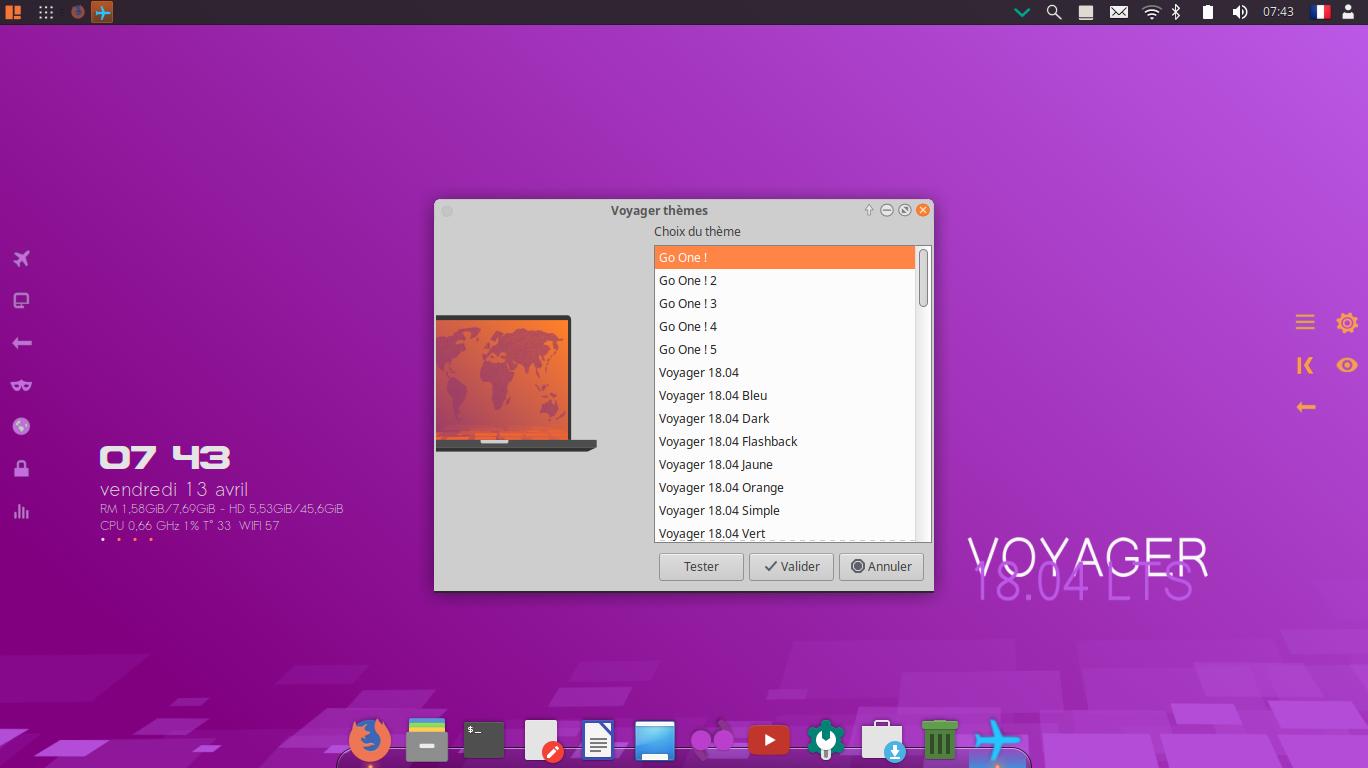
Task: Select the "Go One ! 5" theme
Action: click(785, 350)
